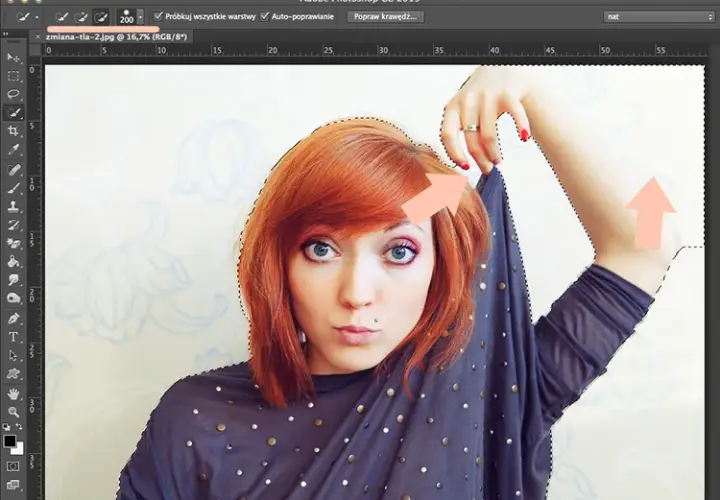Viewport: 720px width, 500px height.
Task: Select the History Brush tool
Action: click(13, 225)
